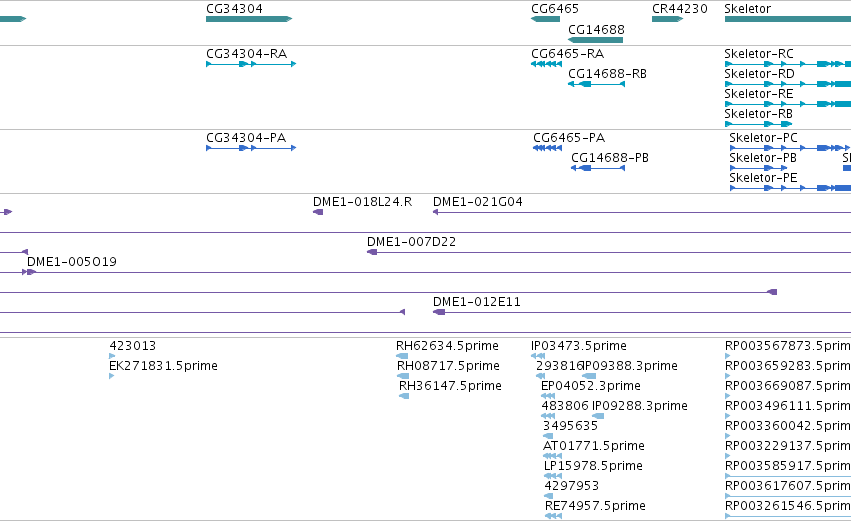This screenshot has width=851, height=521.
Task: Click the DME1-007D22 clone arrowhead
Action: [372, 252]
